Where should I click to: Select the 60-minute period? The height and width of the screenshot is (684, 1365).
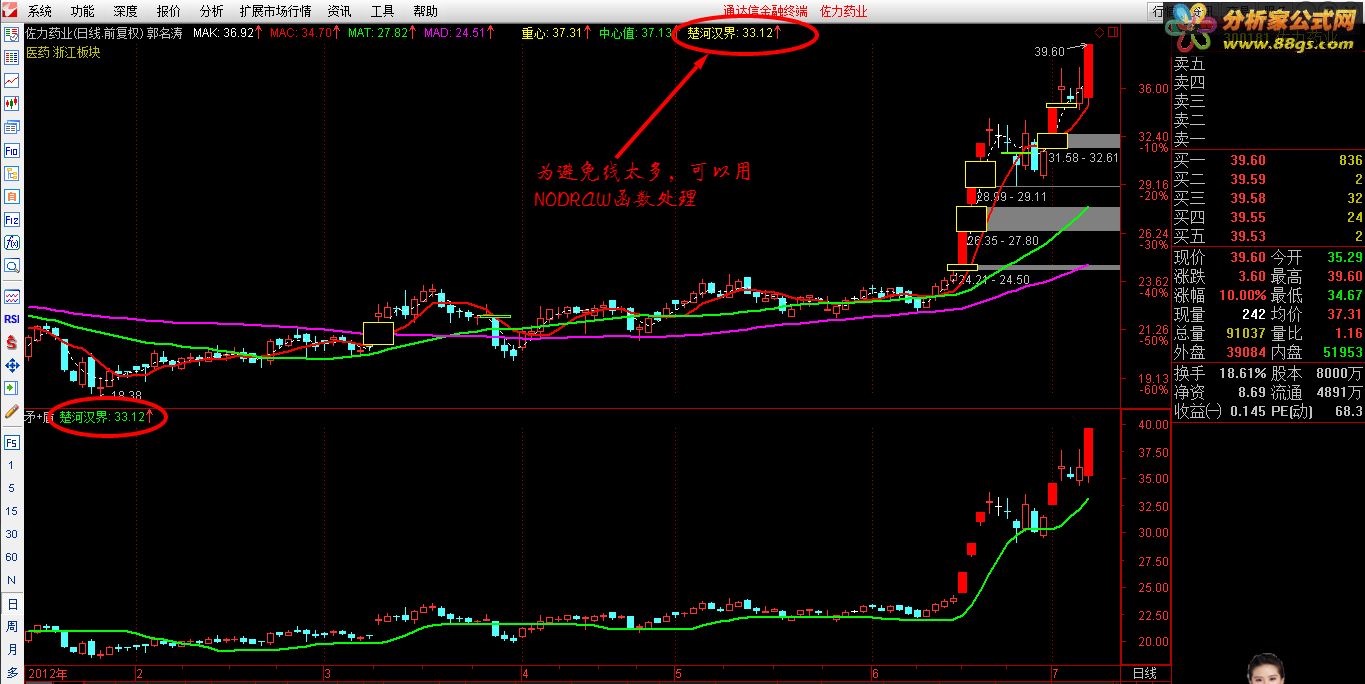click(12, 557)
